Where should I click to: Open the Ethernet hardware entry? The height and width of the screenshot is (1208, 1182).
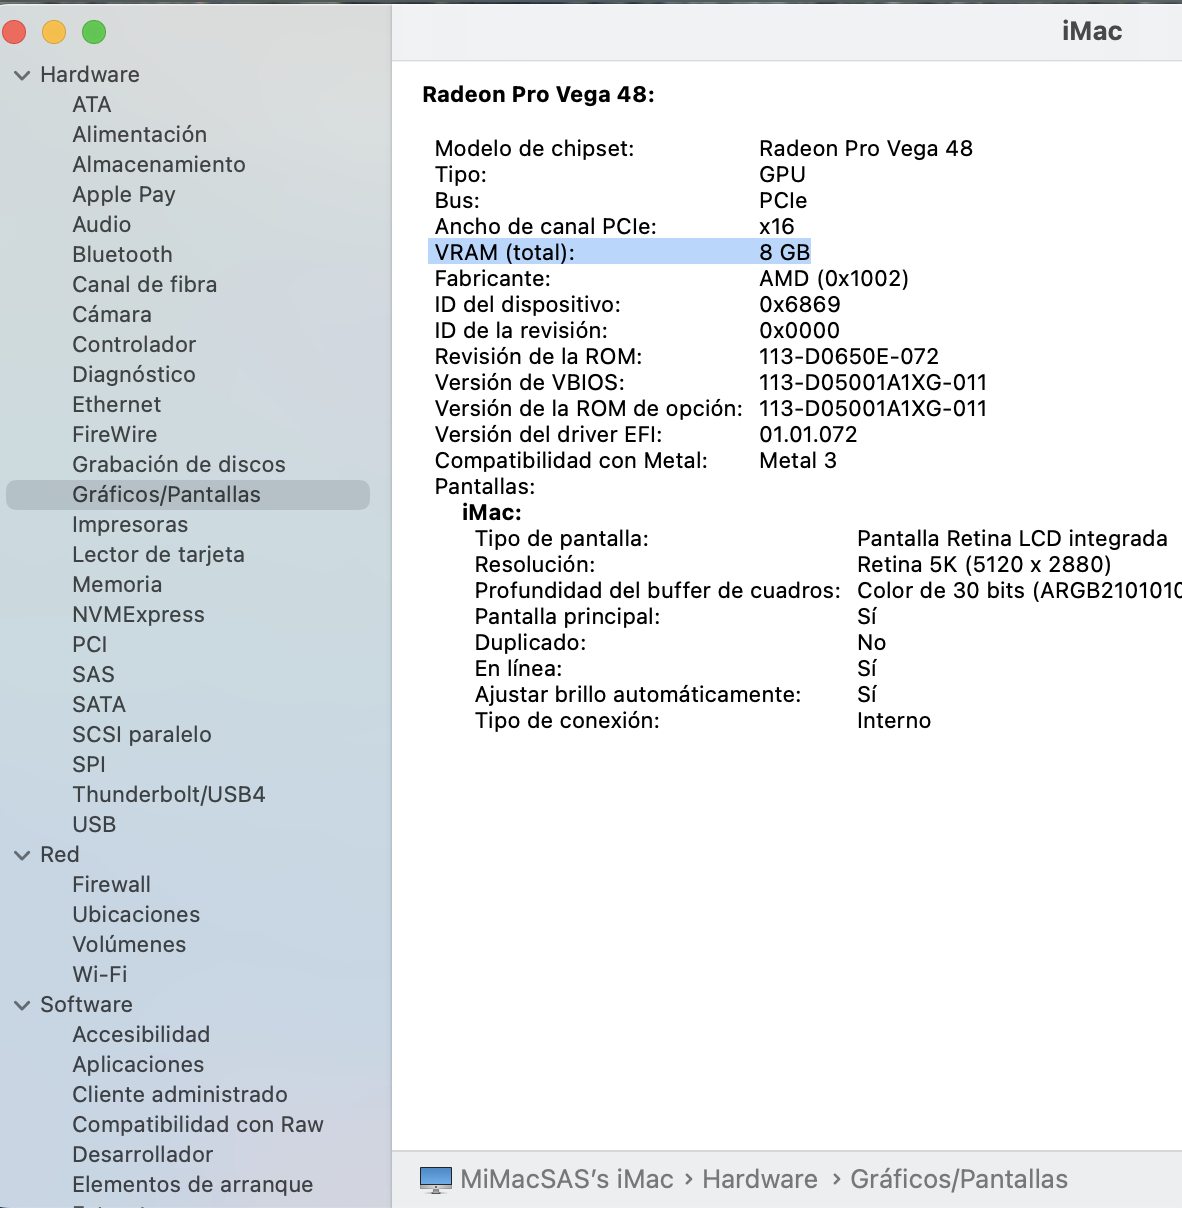click(x=117, y=404)
